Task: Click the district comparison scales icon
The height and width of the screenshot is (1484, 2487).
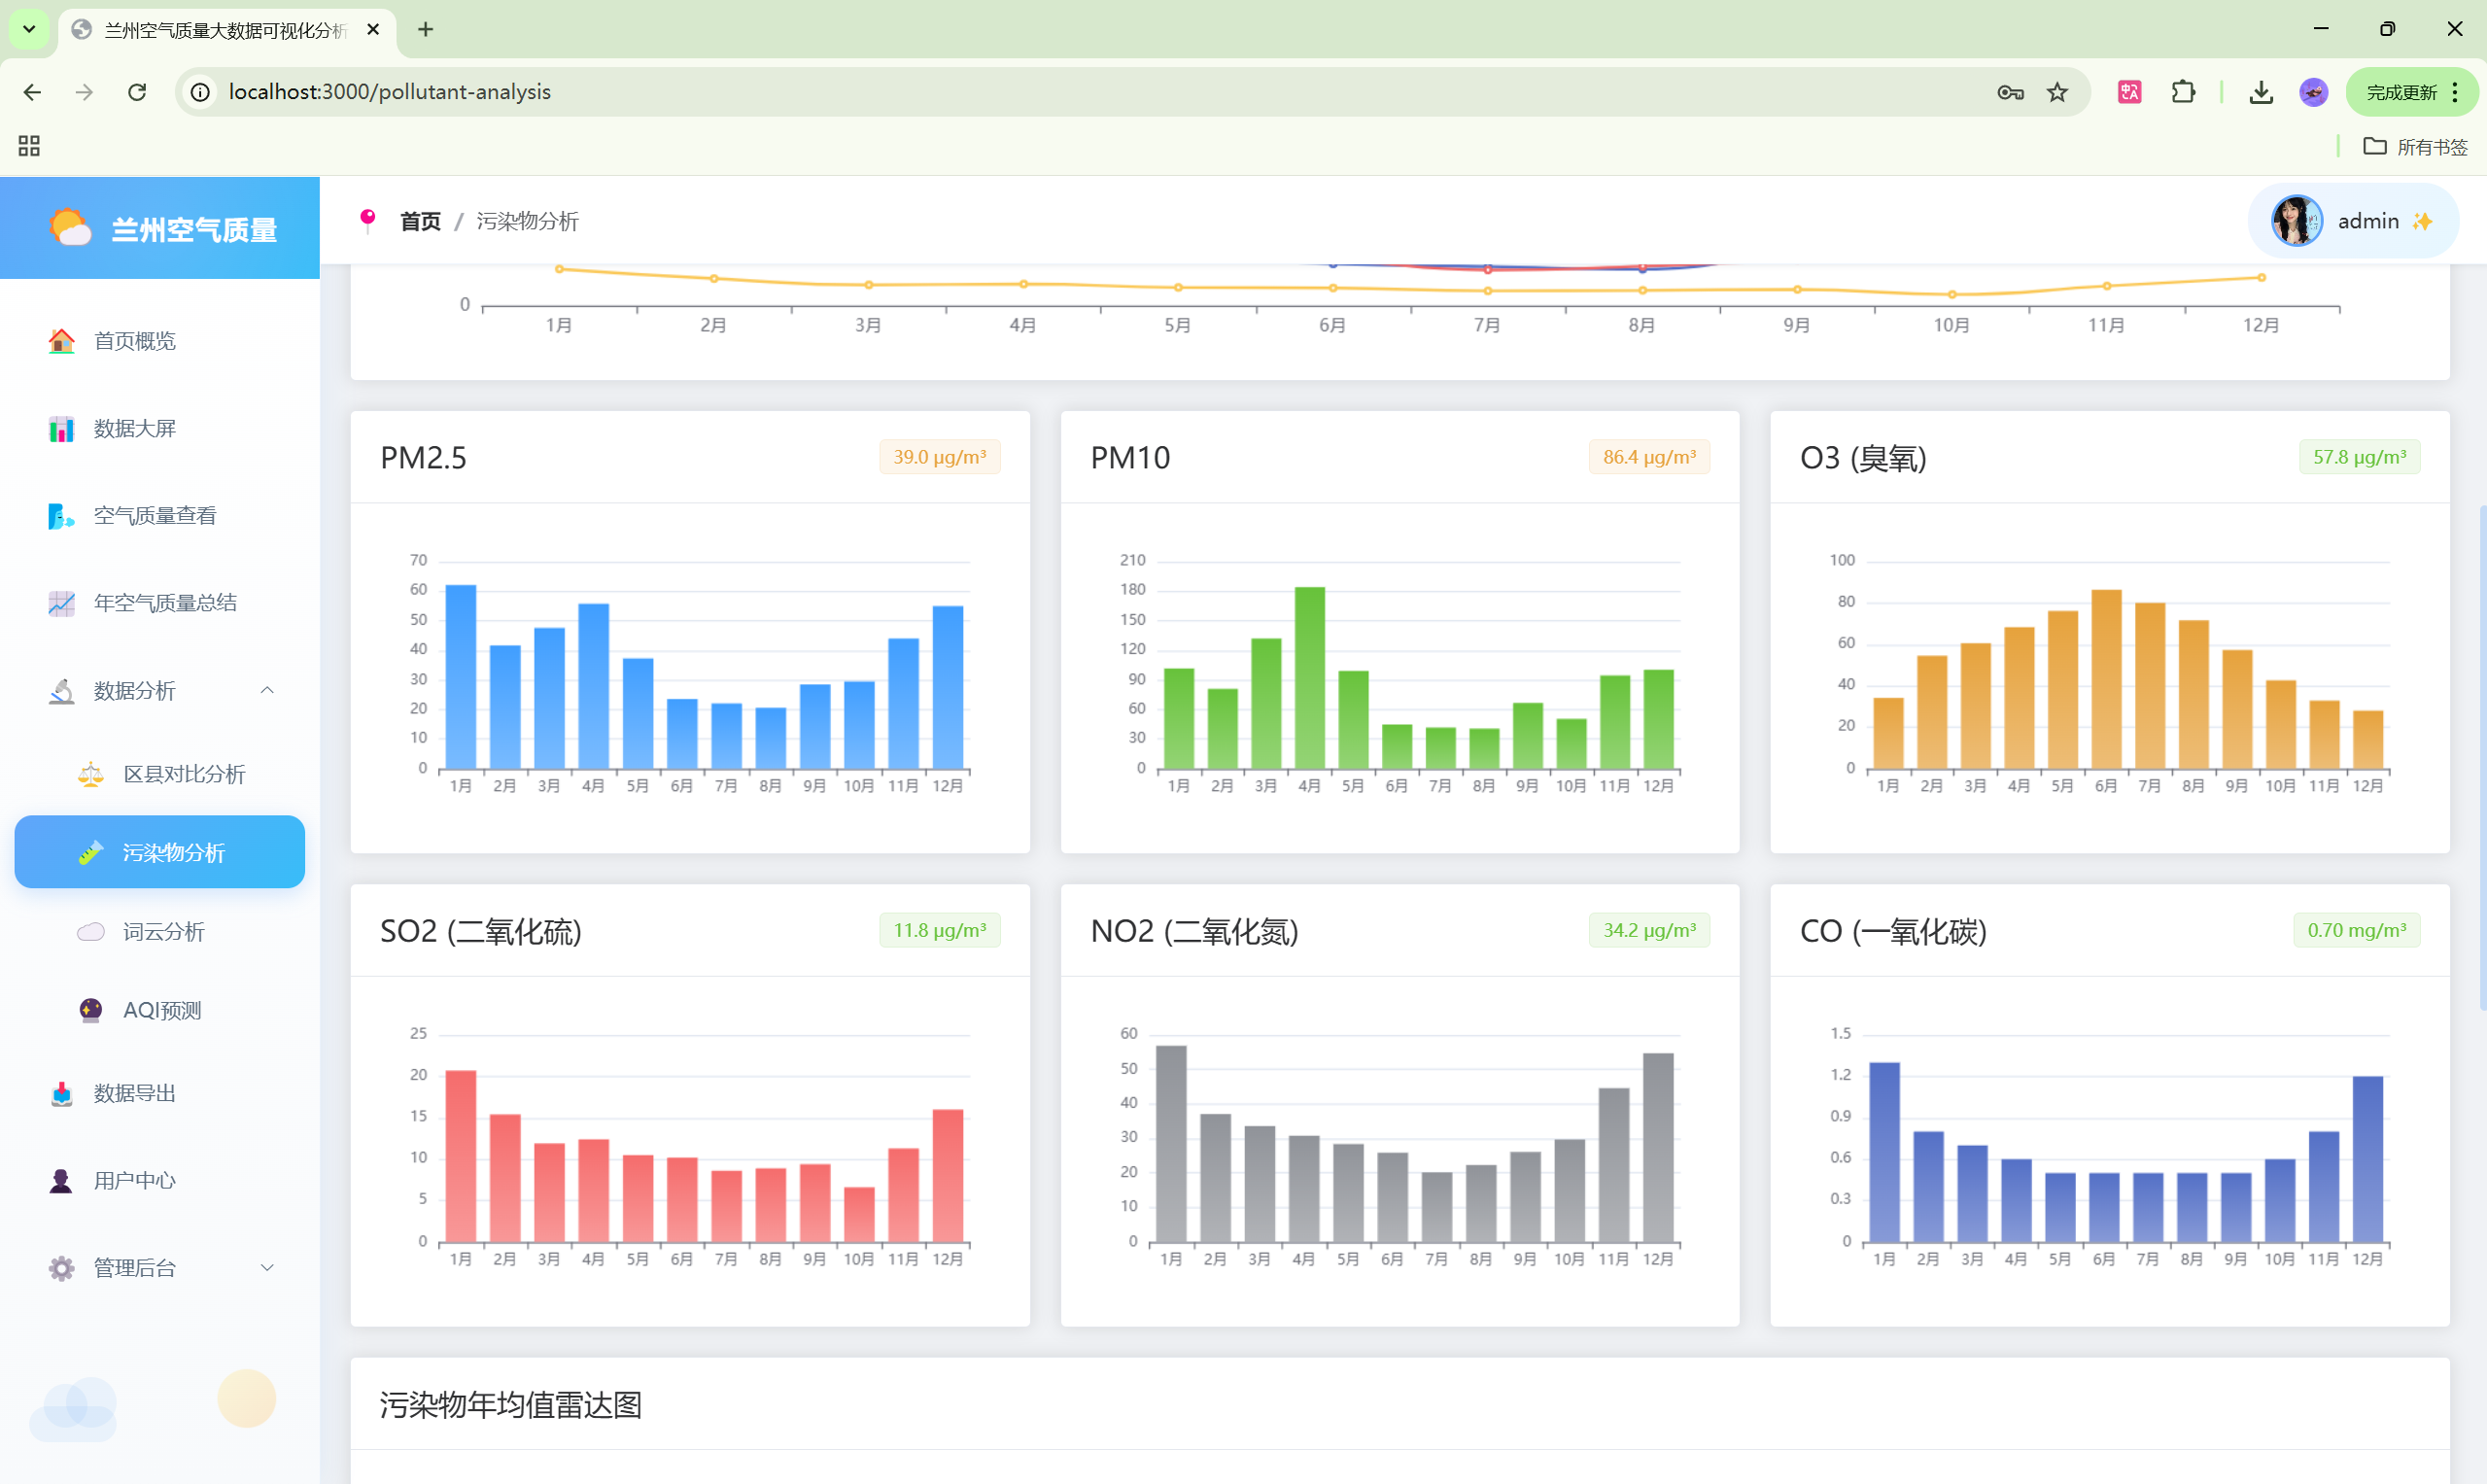Action: coord(91,774)
